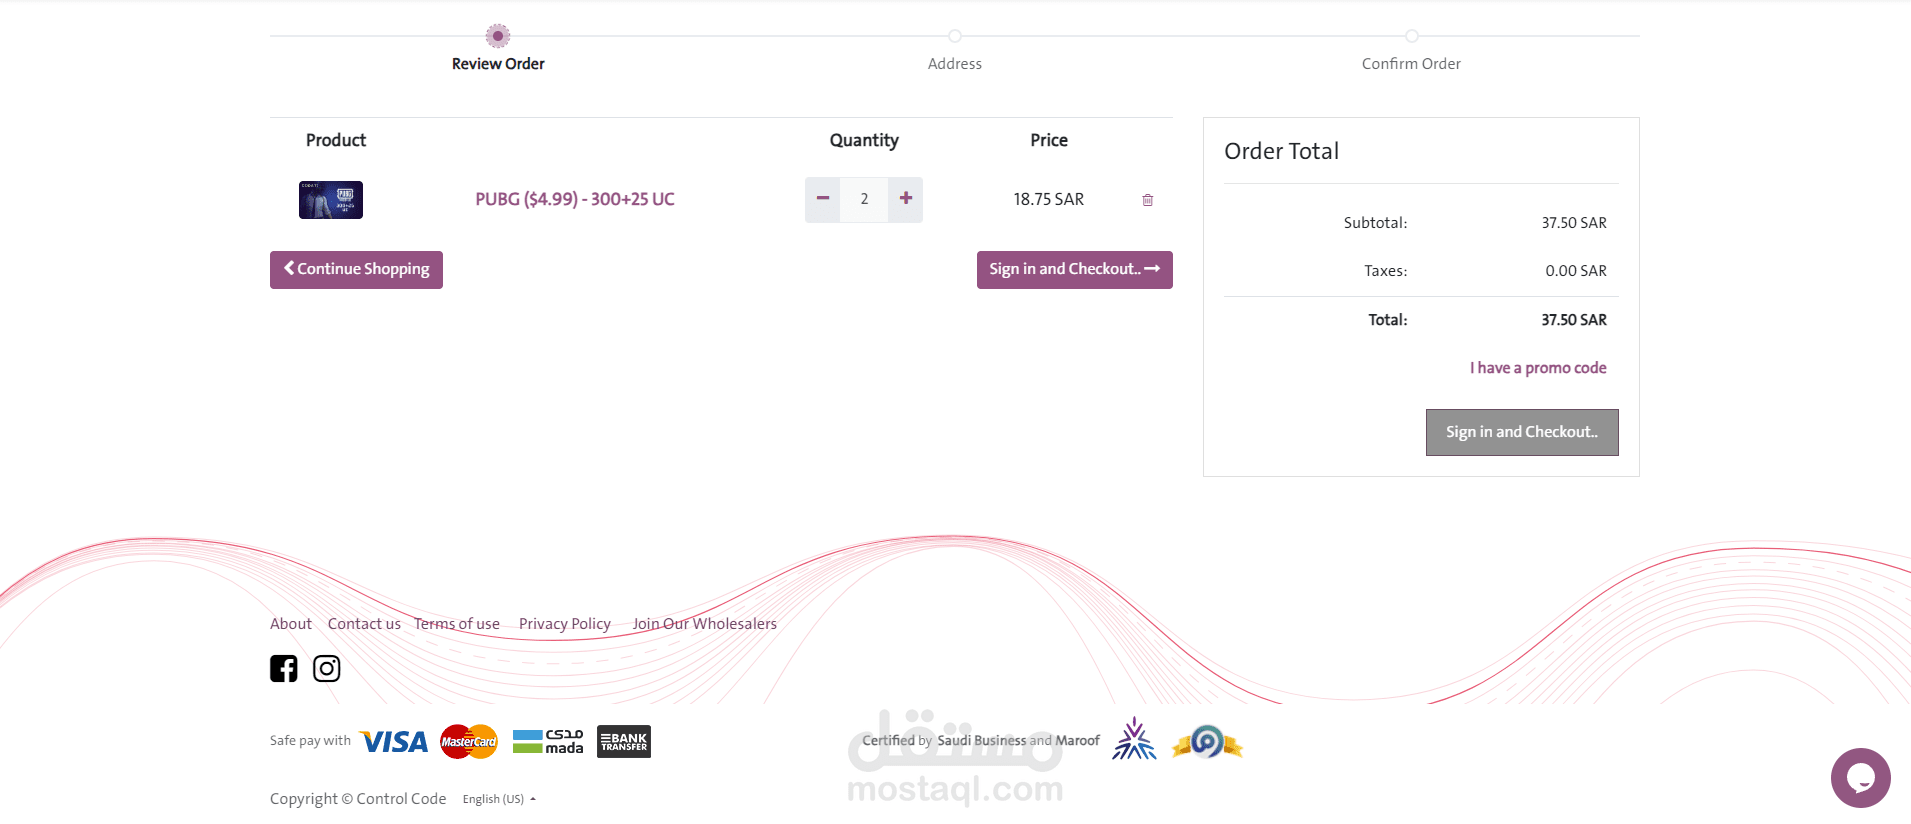The width and height of the screenshot is (1911, 824).
Task: Open the Facebook social icon
Action: (284, 668)
